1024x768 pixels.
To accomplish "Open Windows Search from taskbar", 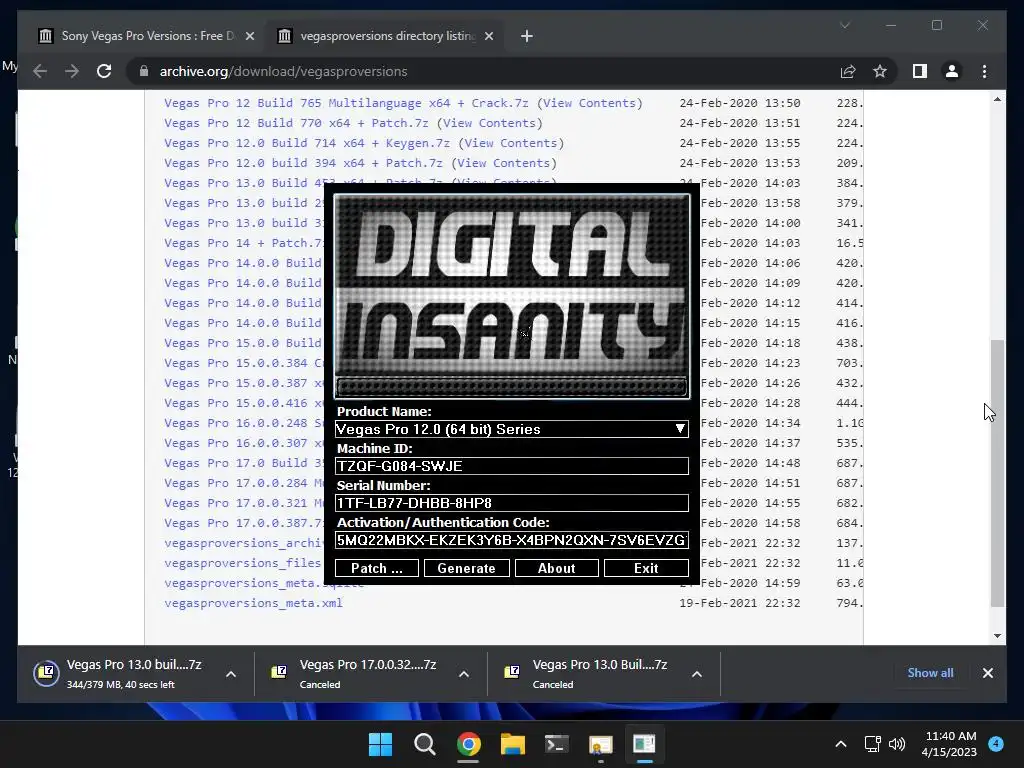I will (424, 744).
